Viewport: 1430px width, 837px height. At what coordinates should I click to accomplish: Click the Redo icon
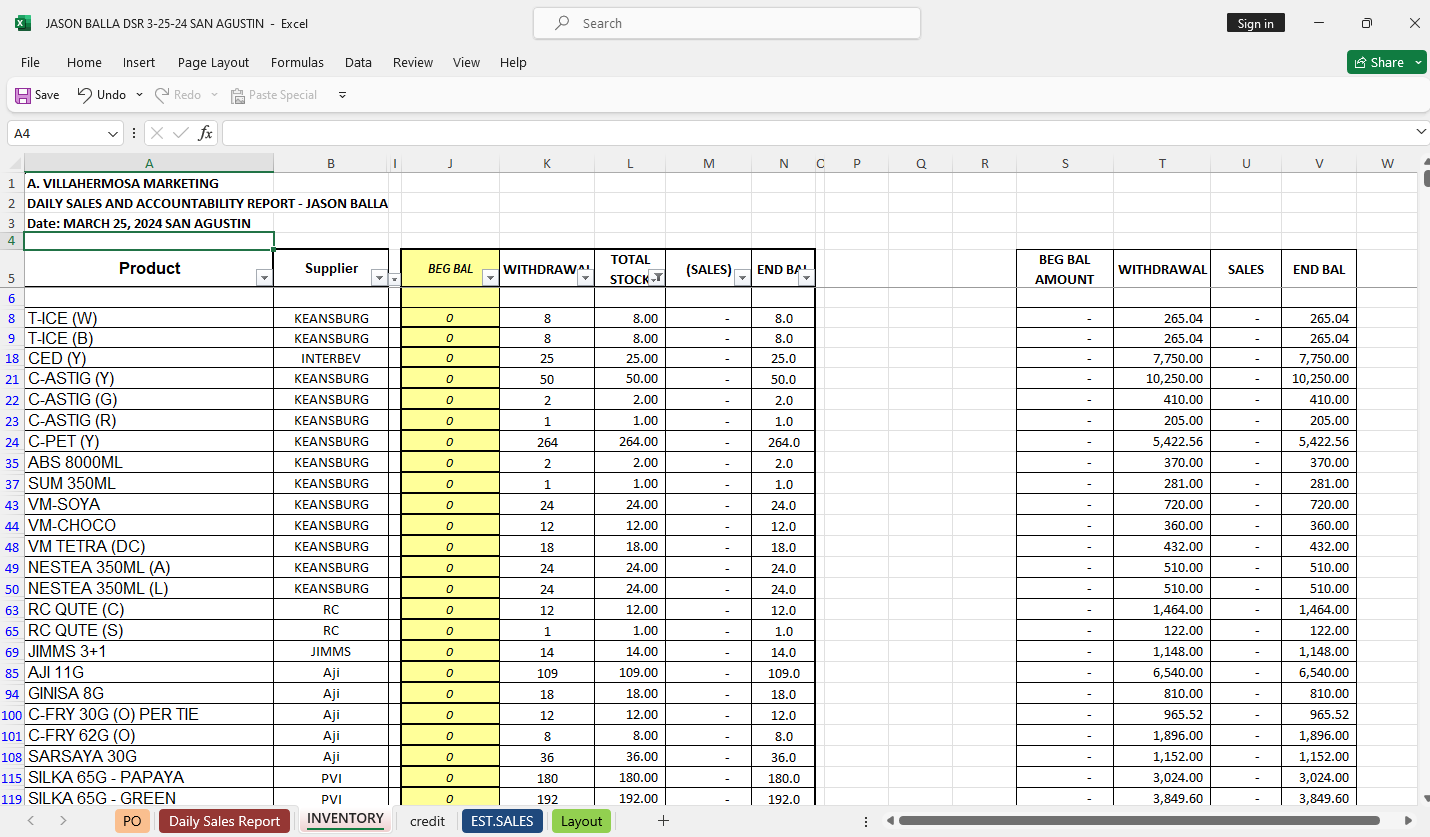click(x=161, y=94)
